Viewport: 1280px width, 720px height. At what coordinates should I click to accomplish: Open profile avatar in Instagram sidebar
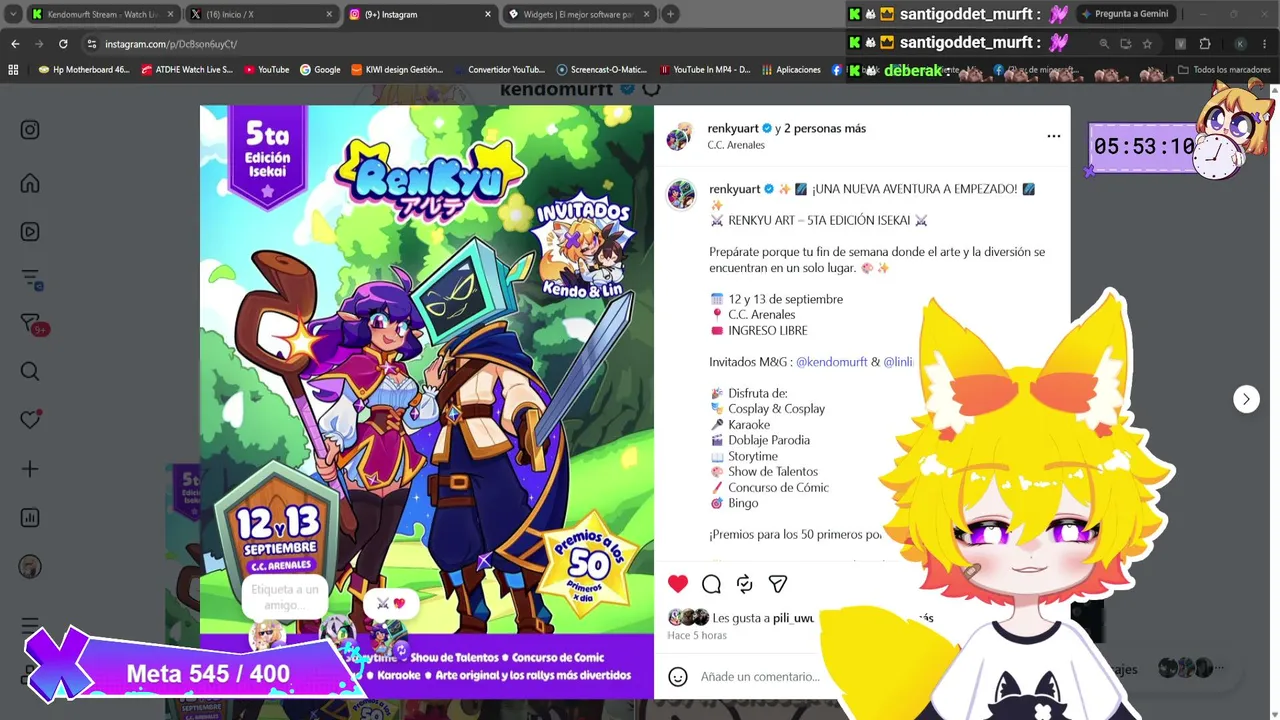30,567
